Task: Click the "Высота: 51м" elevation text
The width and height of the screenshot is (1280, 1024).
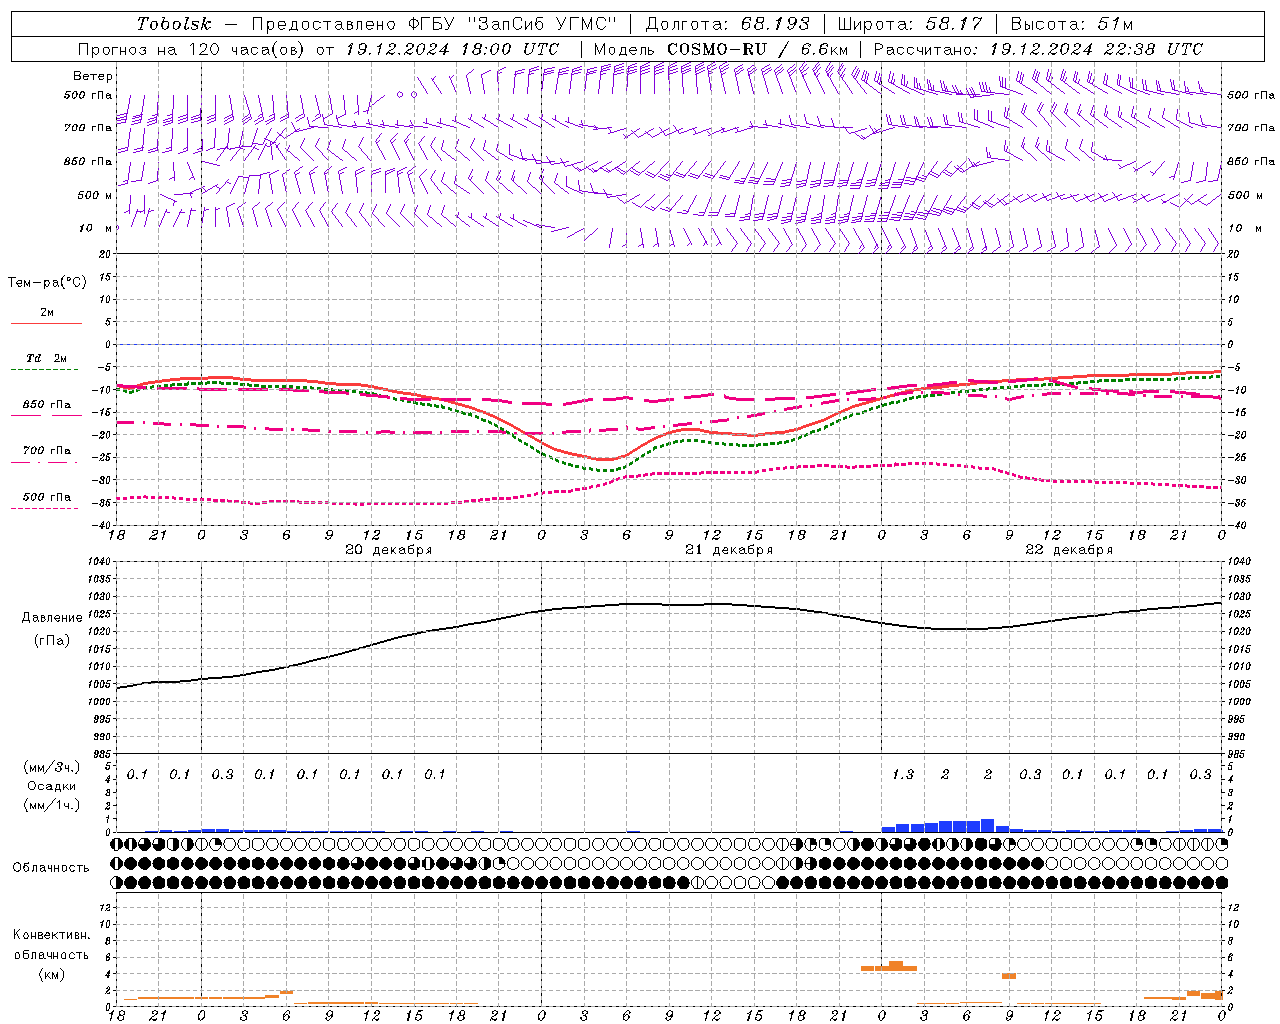Action: point(1072,24)
